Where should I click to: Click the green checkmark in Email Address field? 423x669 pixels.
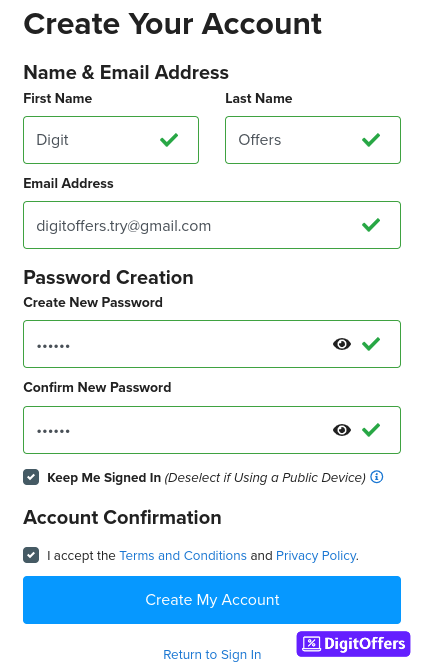pos(371,224)
